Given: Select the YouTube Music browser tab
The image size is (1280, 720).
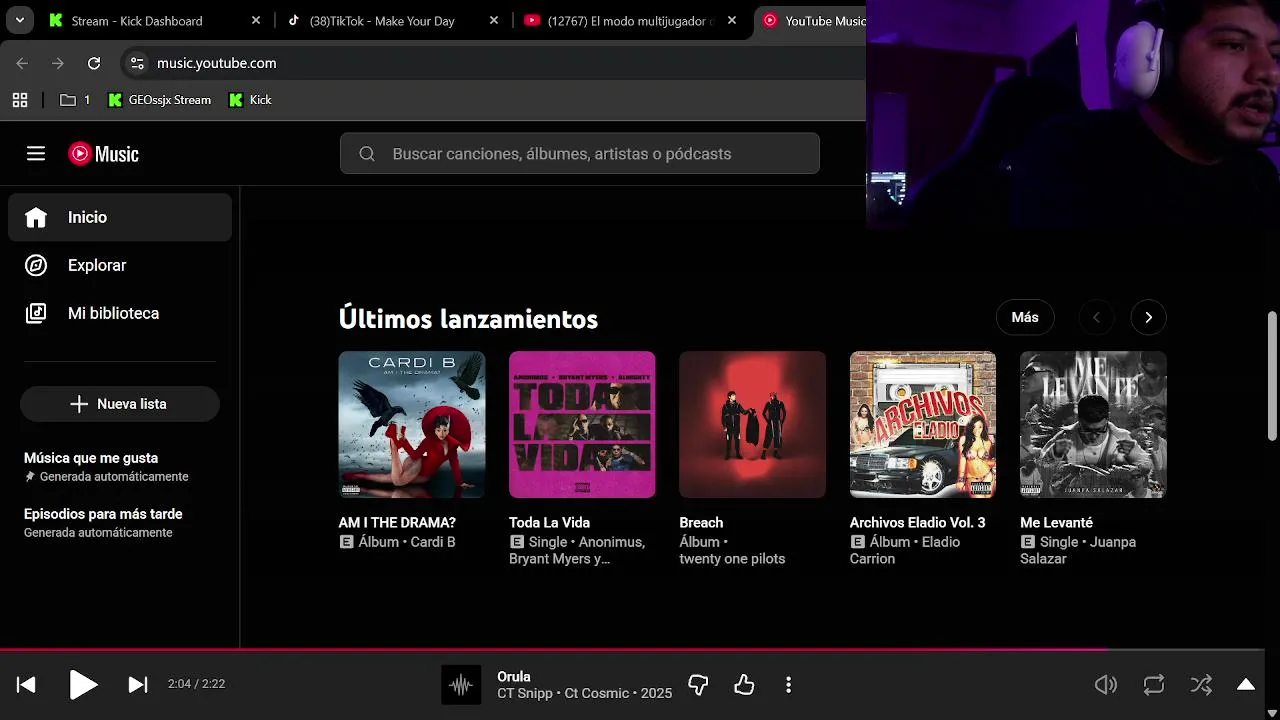Looking at the screenshot, I should 812,20.
